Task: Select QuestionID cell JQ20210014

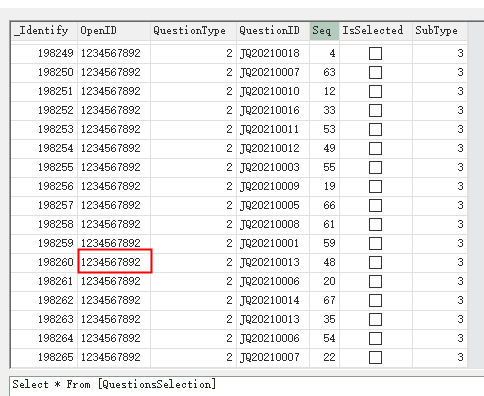Action: (x=273, y=300)
